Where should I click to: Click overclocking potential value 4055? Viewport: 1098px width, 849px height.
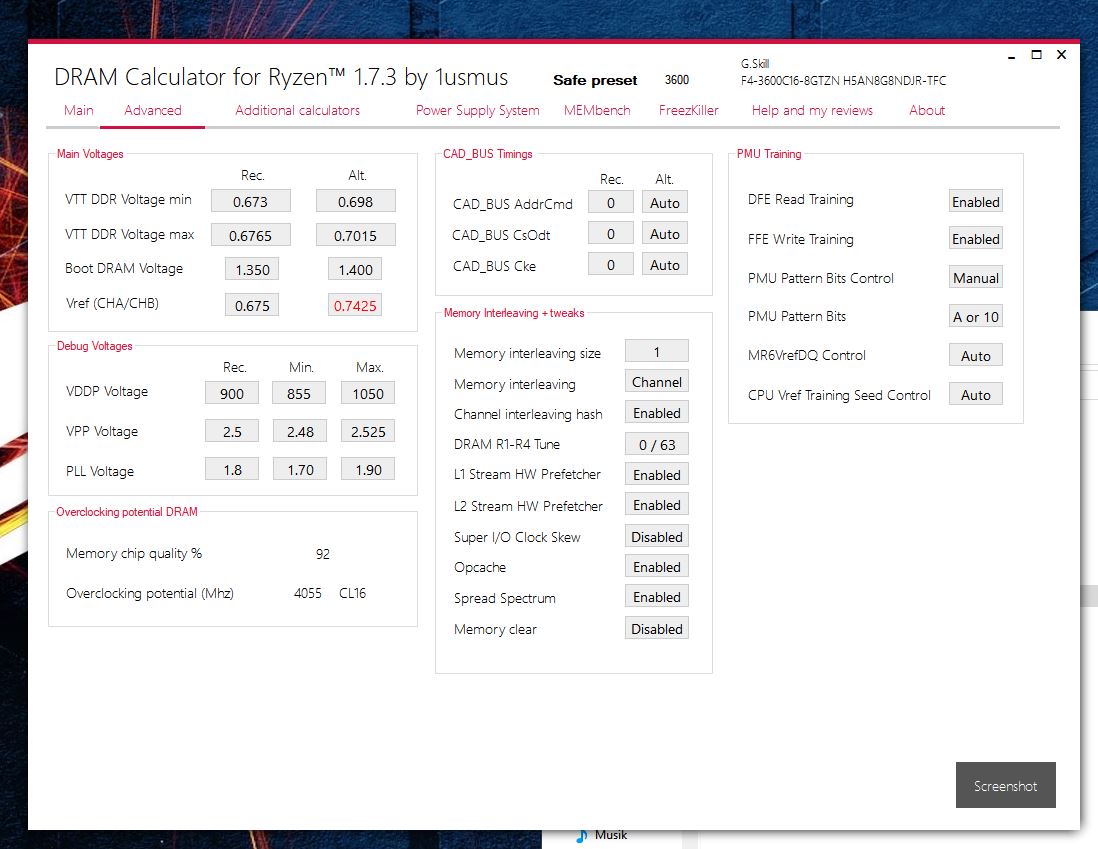click(x=307, y=593)
